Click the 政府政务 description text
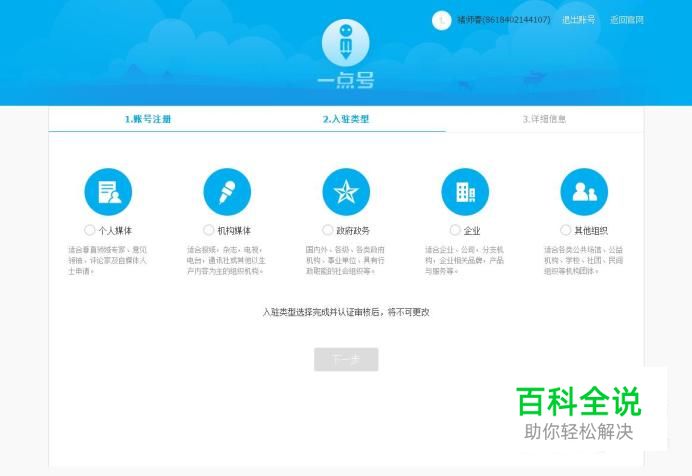 (345, 260)
